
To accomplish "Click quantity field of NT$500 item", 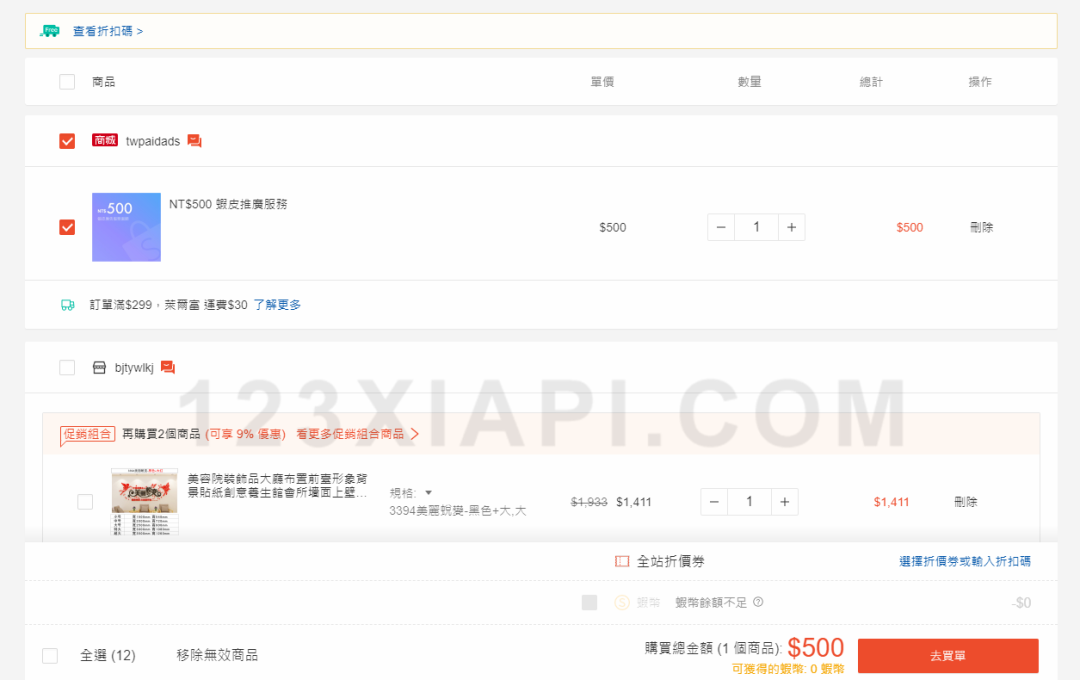I will [756, 227].
